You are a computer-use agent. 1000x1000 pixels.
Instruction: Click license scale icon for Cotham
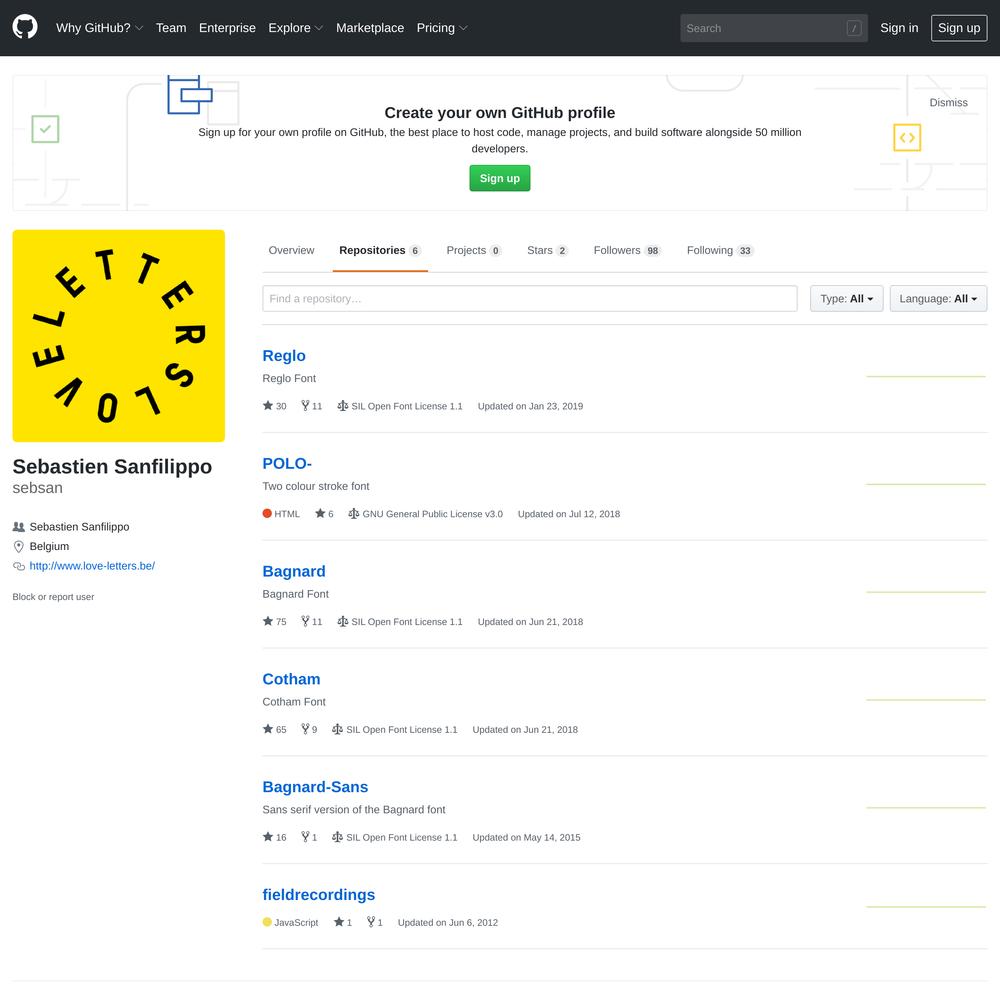click(x=337, y=729)
